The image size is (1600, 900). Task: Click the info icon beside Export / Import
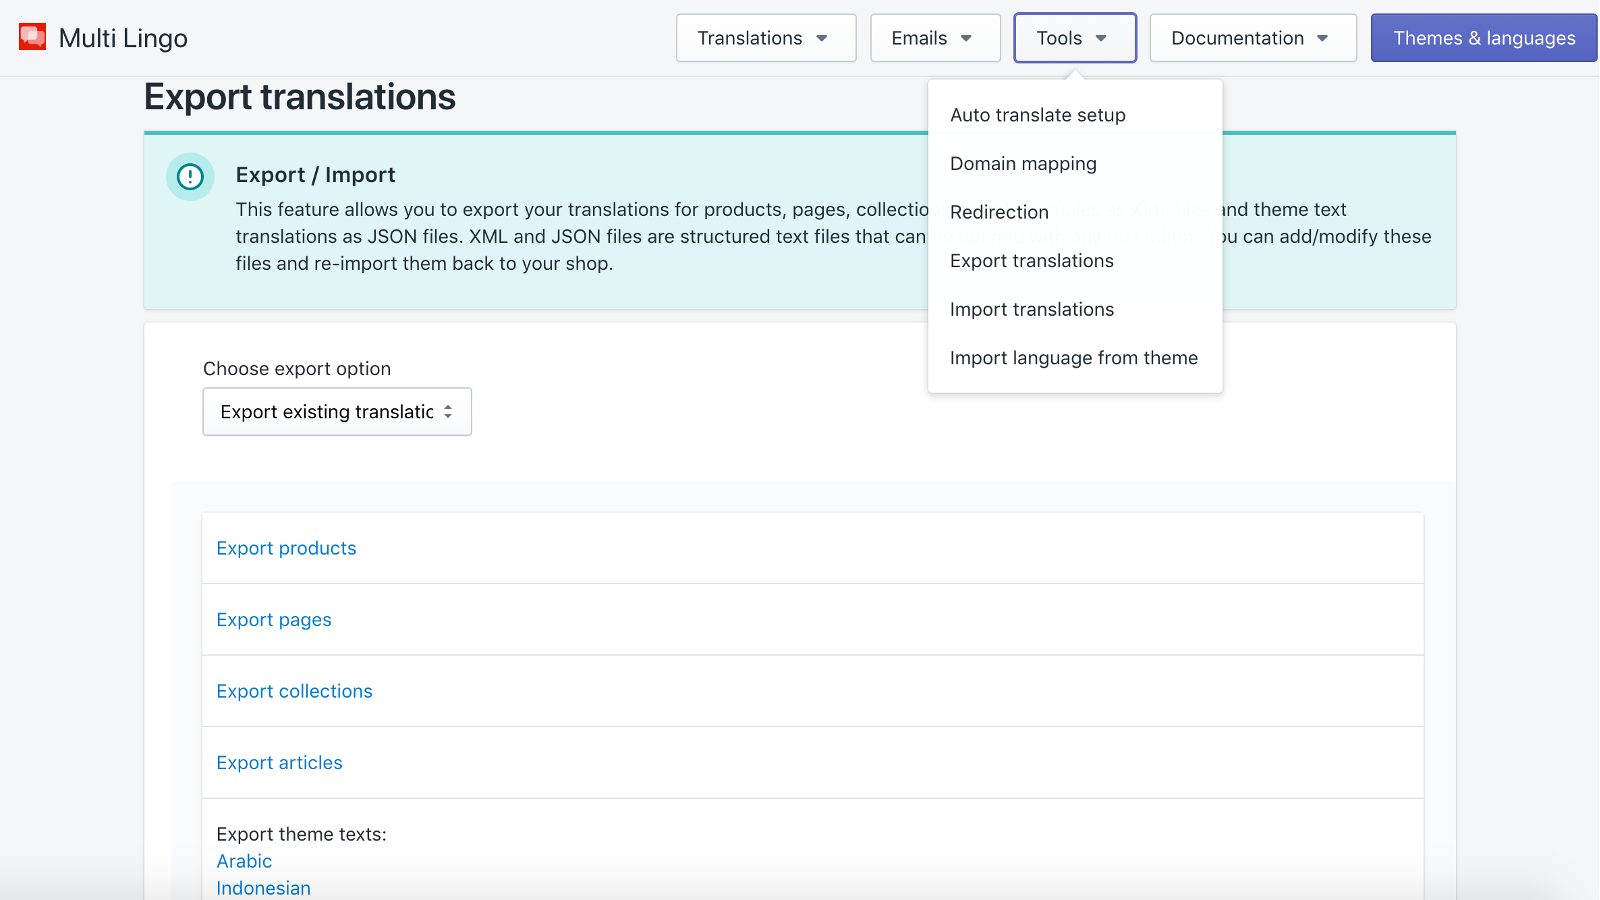(190, 177)
